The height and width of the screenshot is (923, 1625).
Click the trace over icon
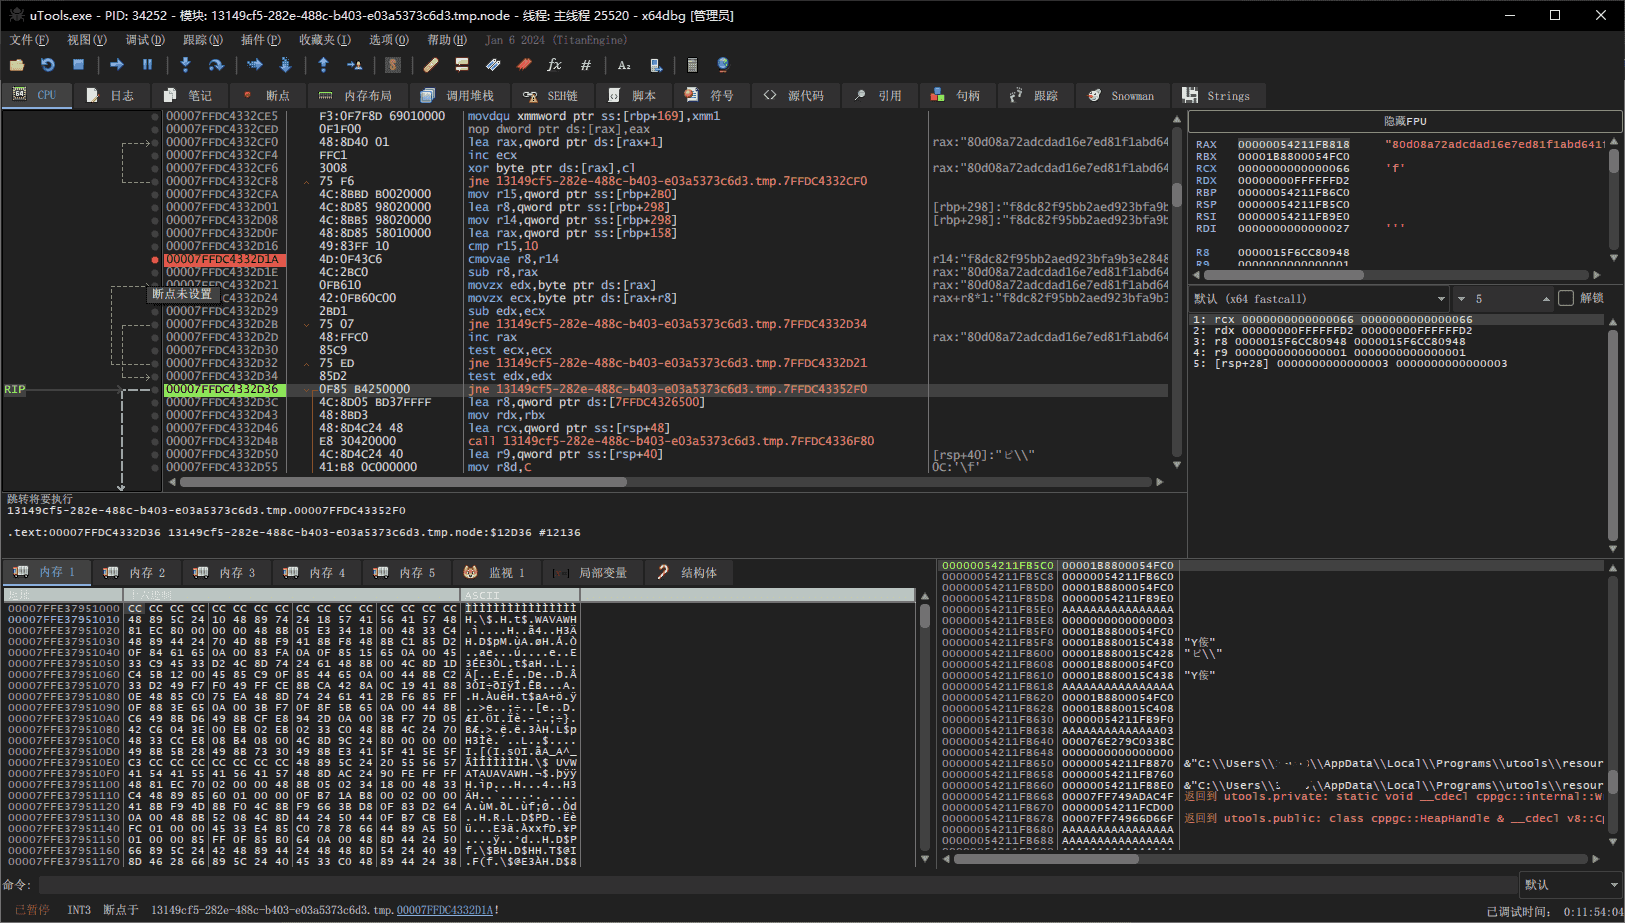pos(285,65)
